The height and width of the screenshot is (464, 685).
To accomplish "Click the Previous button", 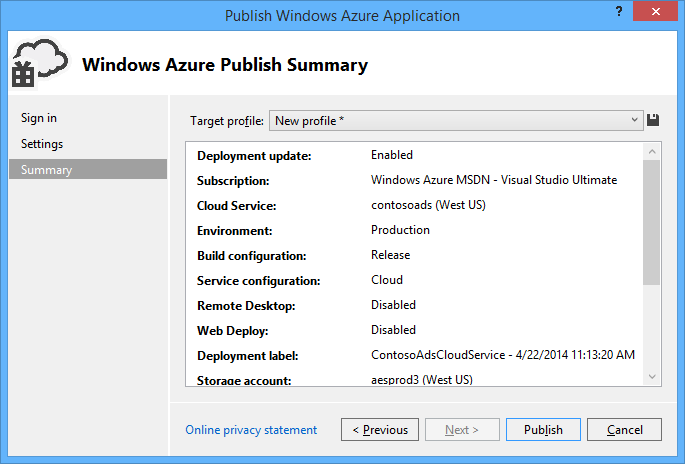I will (x=380, y=430).
